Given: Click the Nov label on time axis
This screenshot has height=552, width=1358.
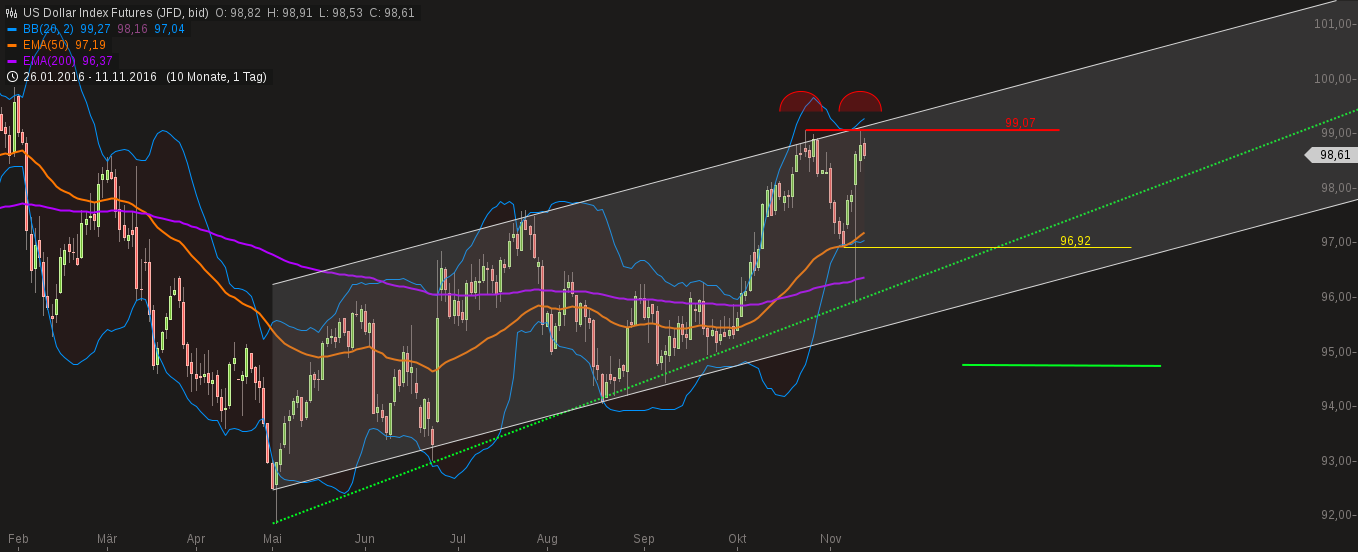Looking at the screenshot, I should (831, 539).
